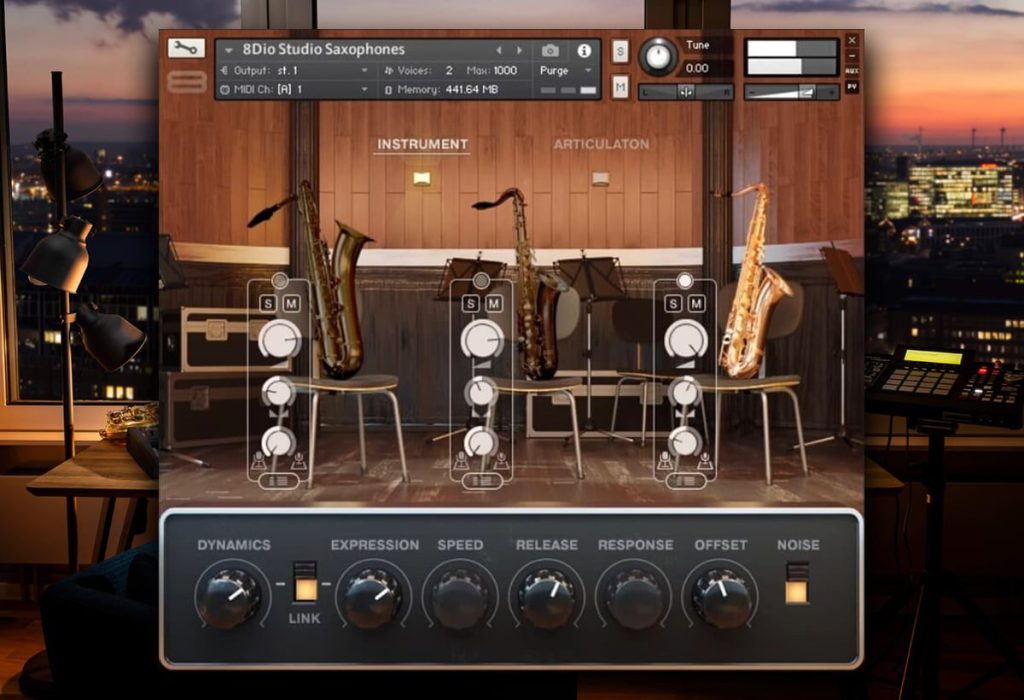Enable the left saxophone power dot
Image resolution: width=1024 pixels, height=700 pixels.
(280, 281)
